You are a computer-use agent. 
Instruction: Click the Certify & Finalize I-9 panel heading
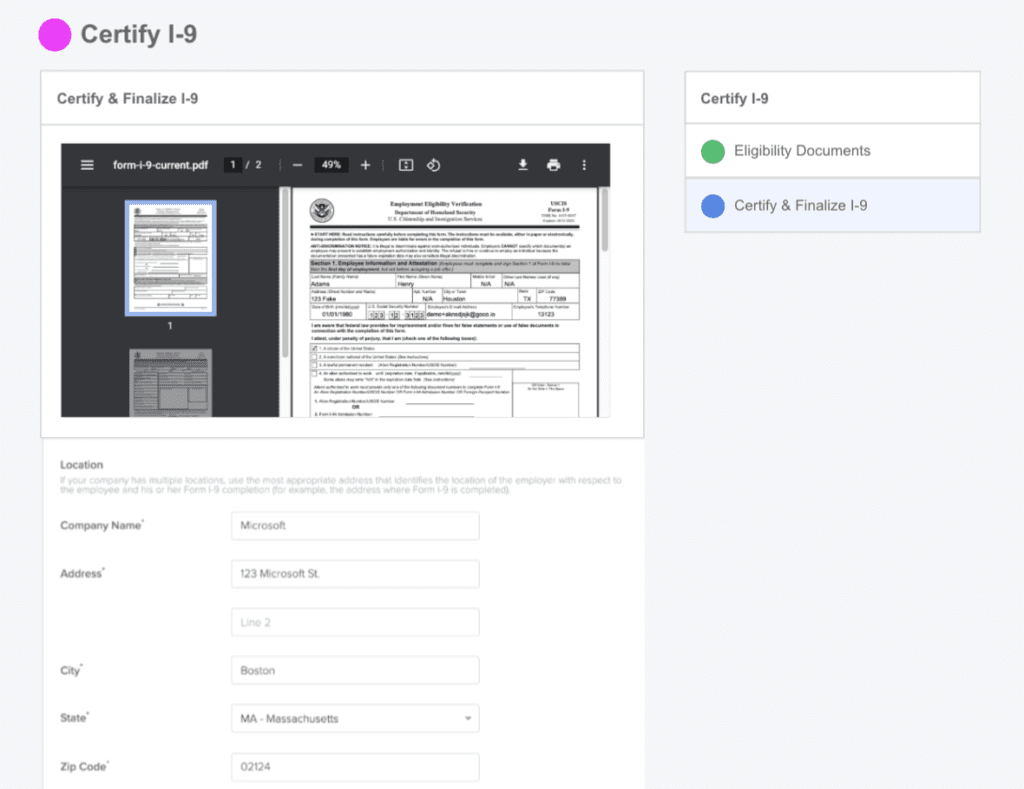(127, 99)
